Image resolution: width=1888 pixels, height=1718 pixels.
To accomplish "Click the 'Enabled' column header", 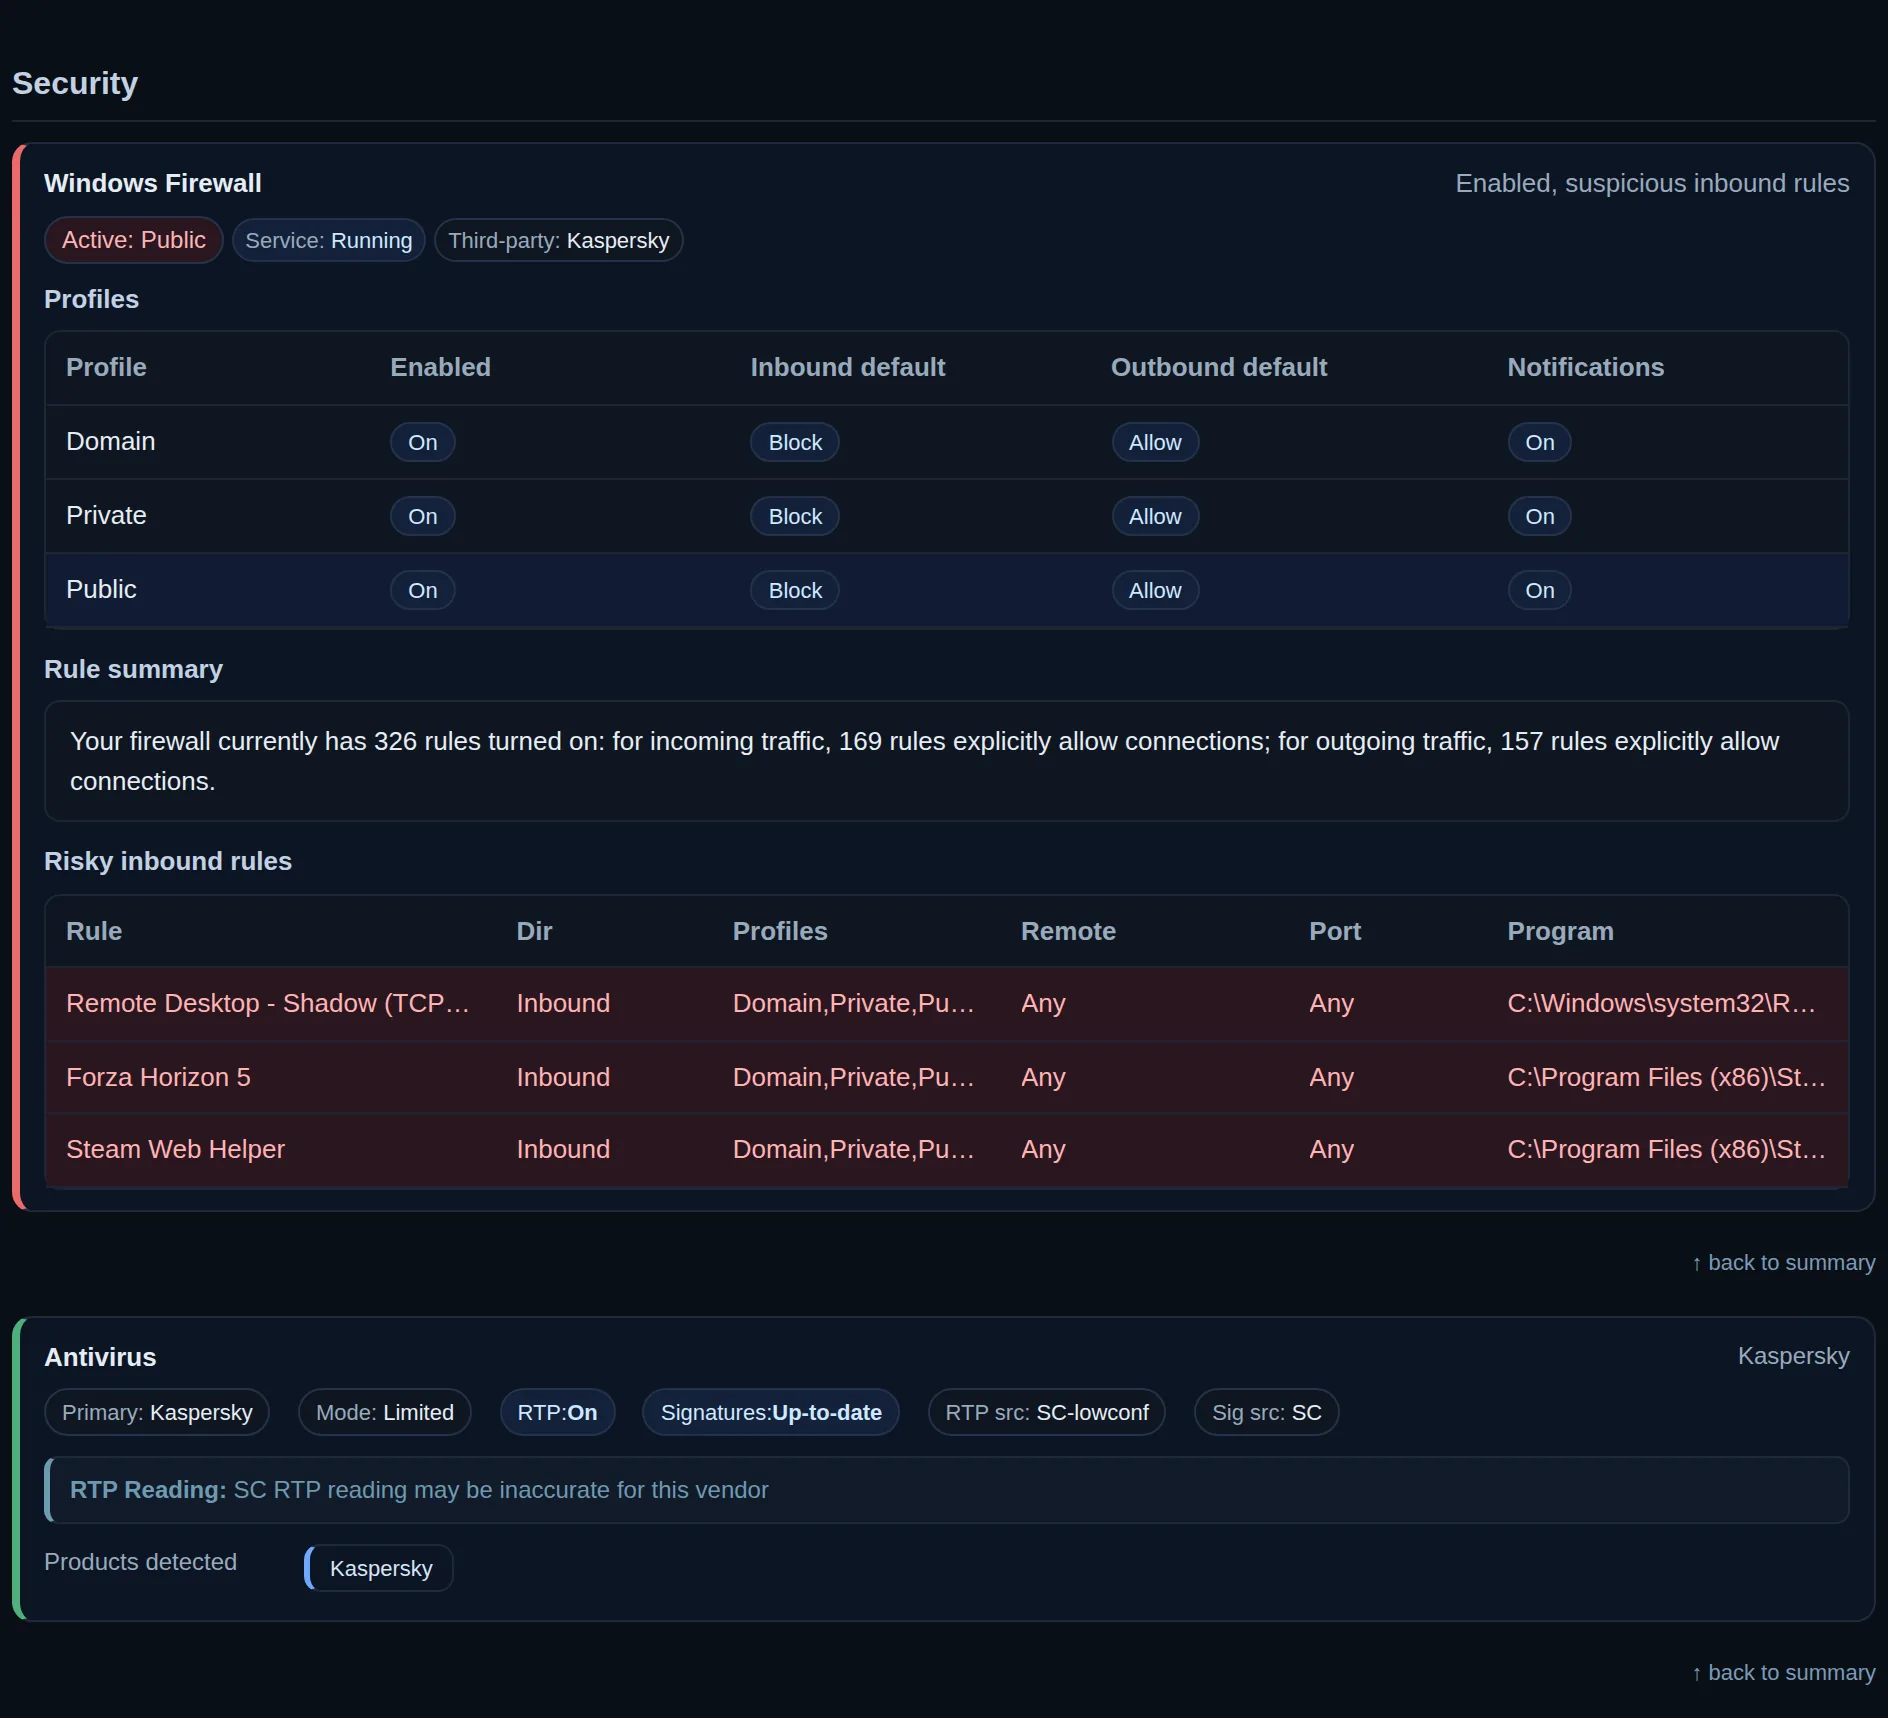I will pos(440,367).
